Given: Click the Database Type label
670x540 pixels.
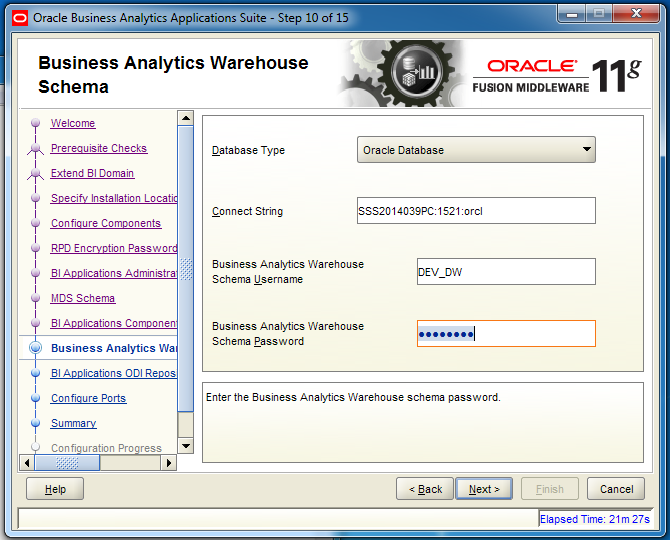Looking at the screenshot, I should [248, 150].
